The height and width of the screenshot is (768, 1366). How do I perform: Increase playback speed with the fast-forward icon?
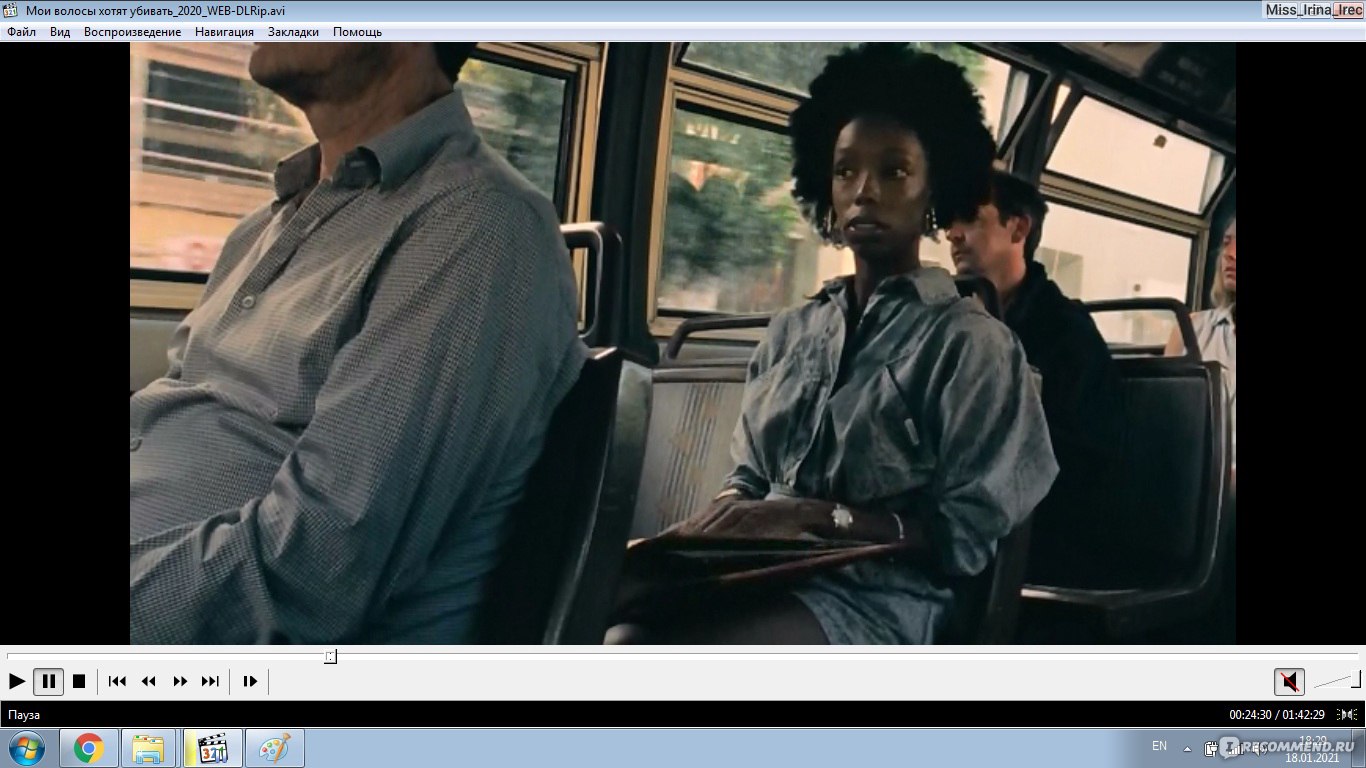point(180,682)
